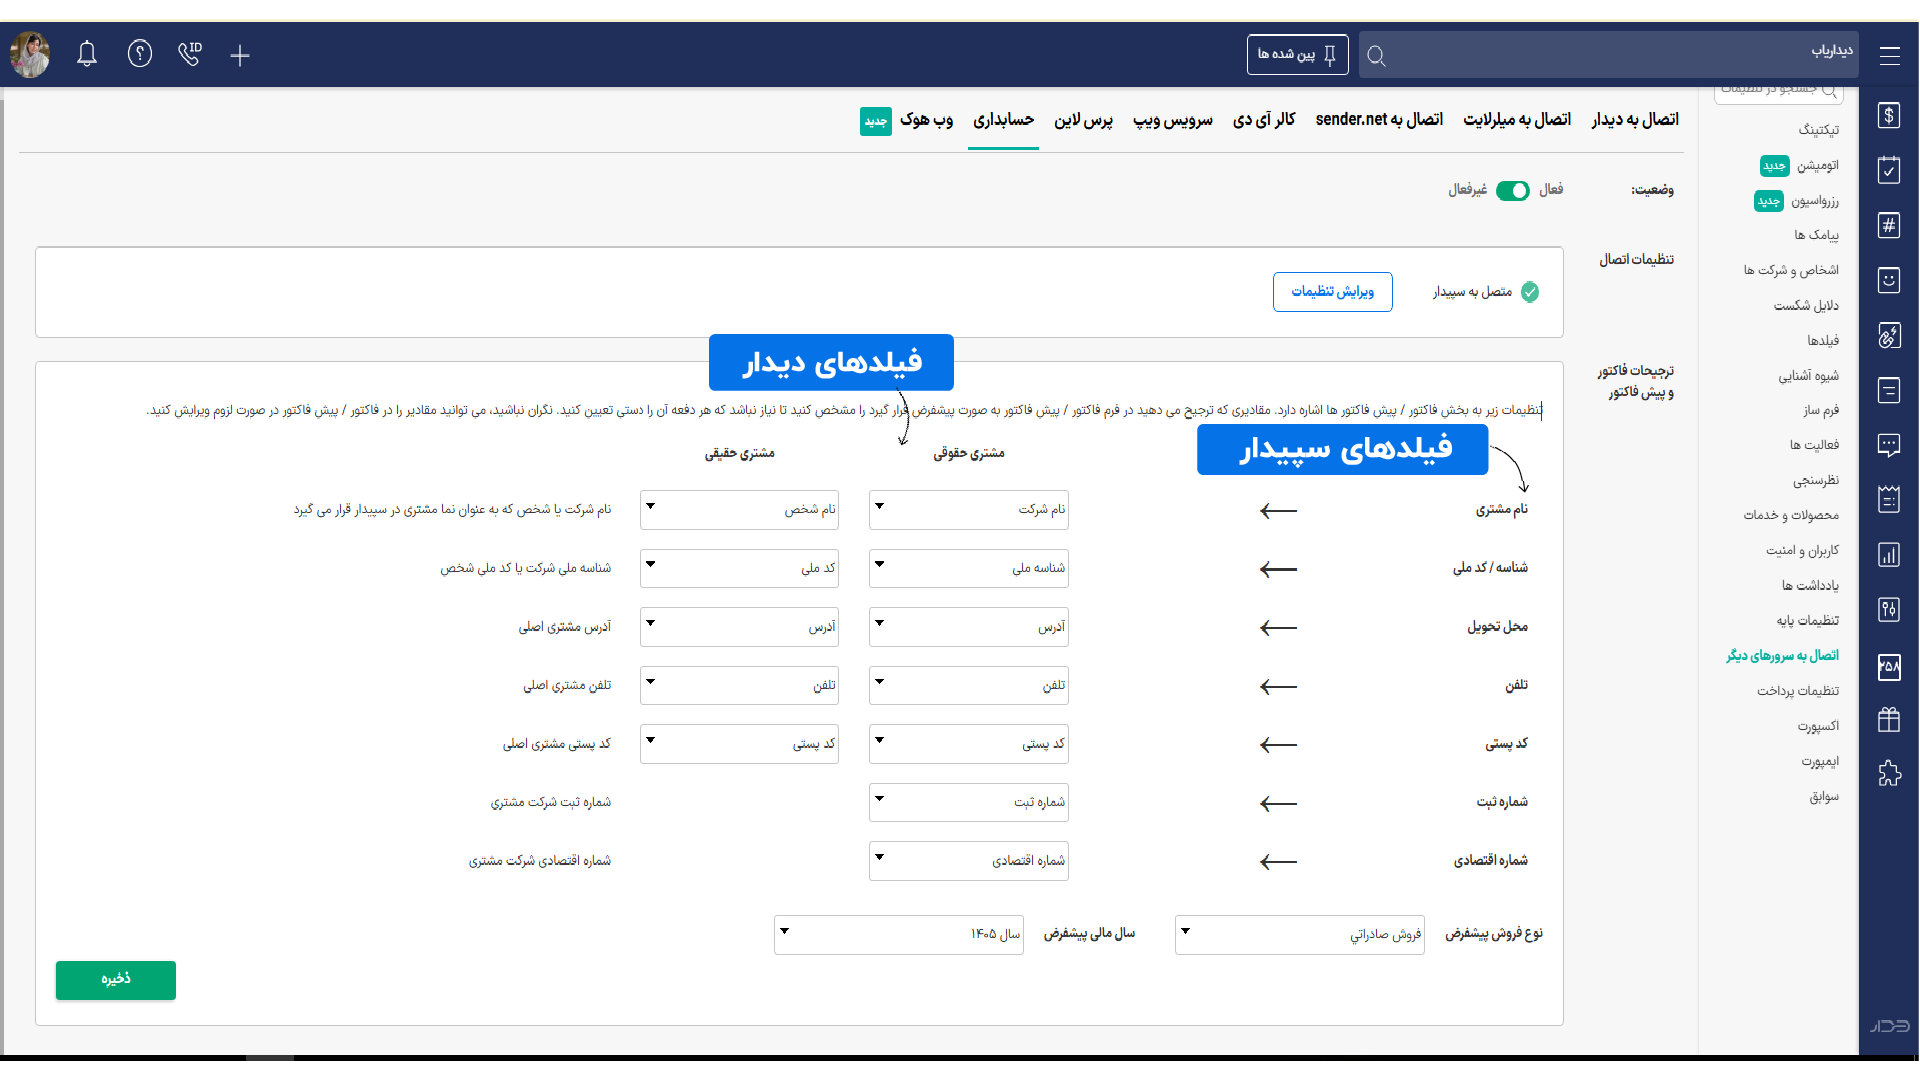Open فرم ساز in settings menu

pos(1821,411)
